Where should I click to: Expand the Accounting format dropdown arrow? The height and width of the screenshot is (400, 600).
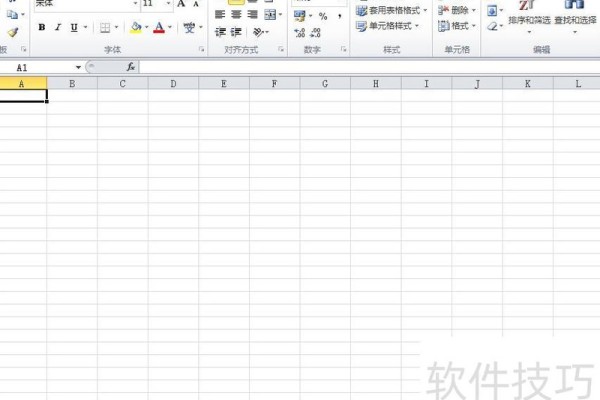coord(310,16)
